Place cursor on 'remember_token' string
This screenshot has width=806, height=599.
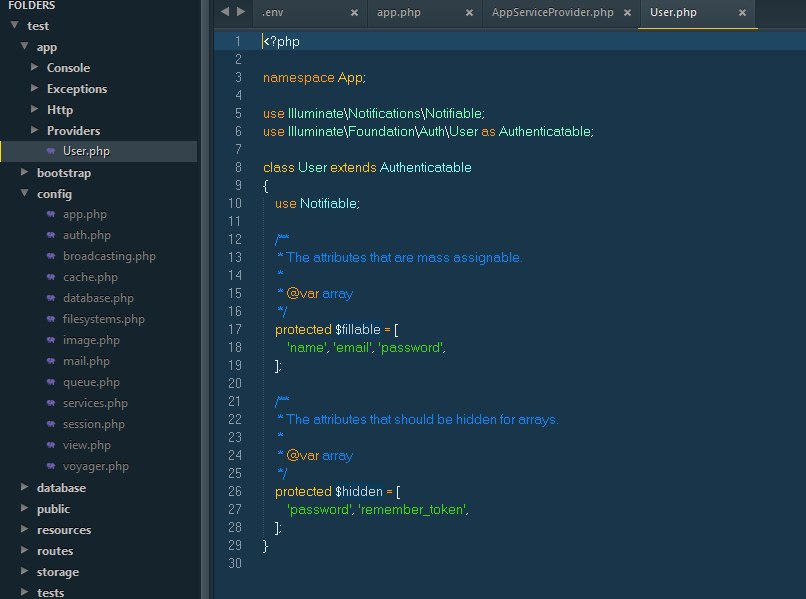pos(412,510)
